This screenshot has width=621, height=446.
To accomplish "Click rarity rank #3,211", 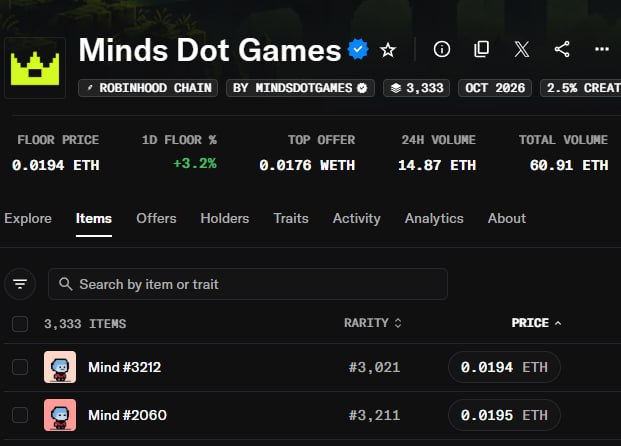I will pos(374,416).
